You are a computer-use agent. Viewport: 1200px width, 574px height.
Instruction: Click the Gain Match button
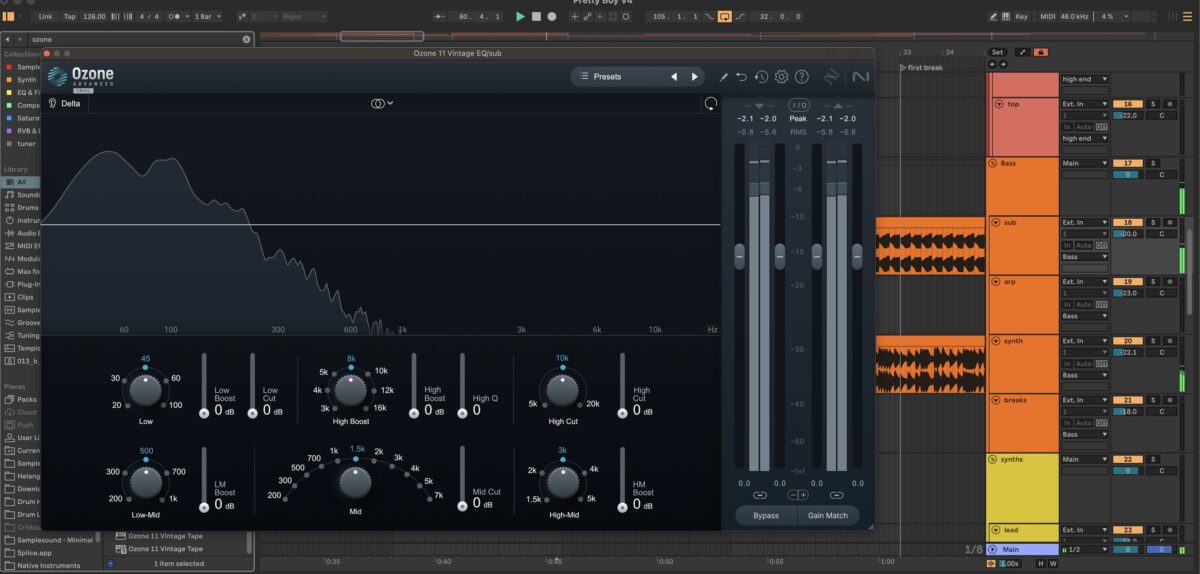click(827, 516)
